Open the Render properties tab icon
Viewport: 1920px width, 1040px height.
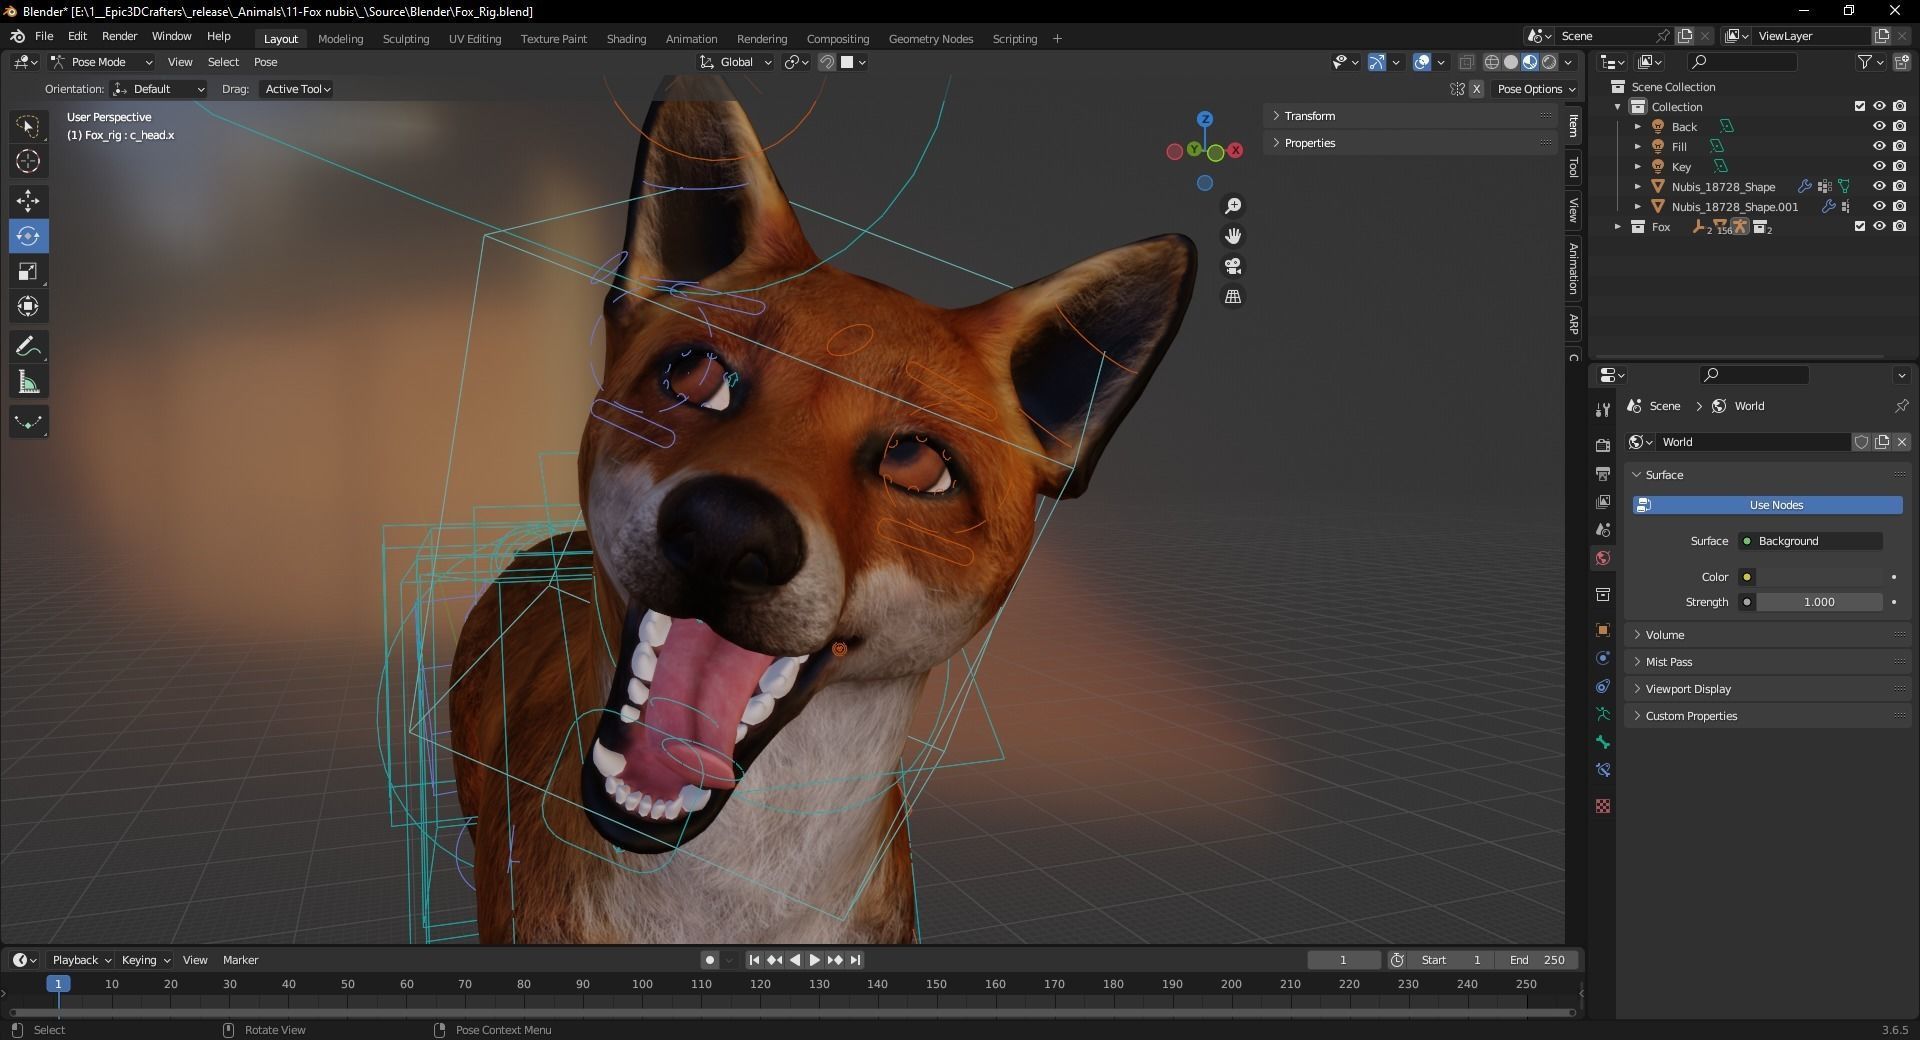click(x=1603, y=445)
